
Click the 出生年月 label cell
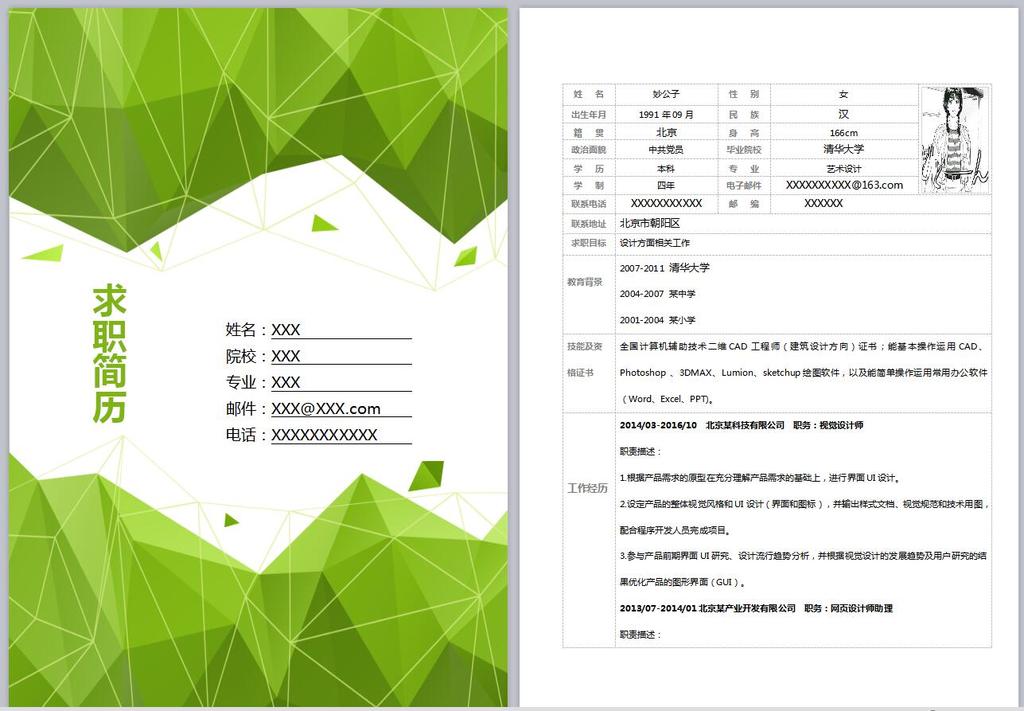(588, 114)
